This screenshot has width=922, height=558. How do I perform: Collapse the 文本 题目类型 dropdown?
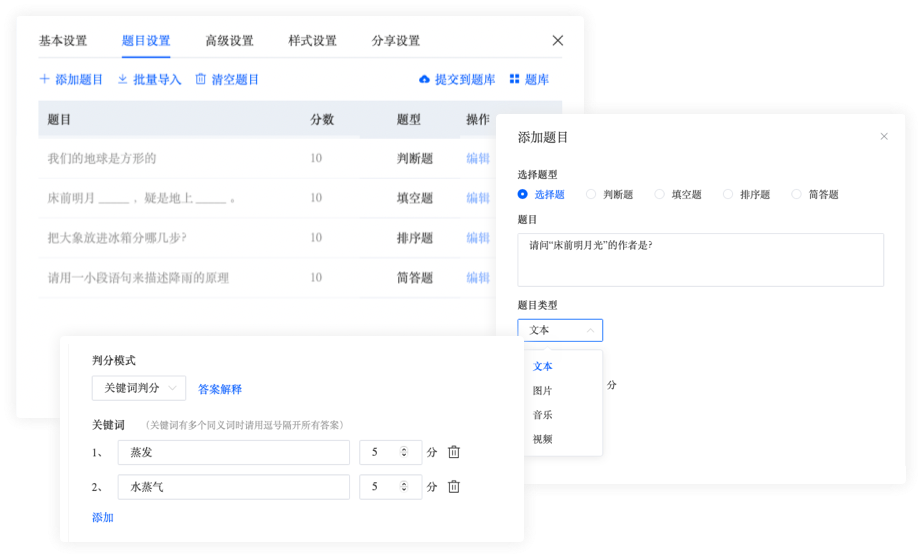click(560, 330)
